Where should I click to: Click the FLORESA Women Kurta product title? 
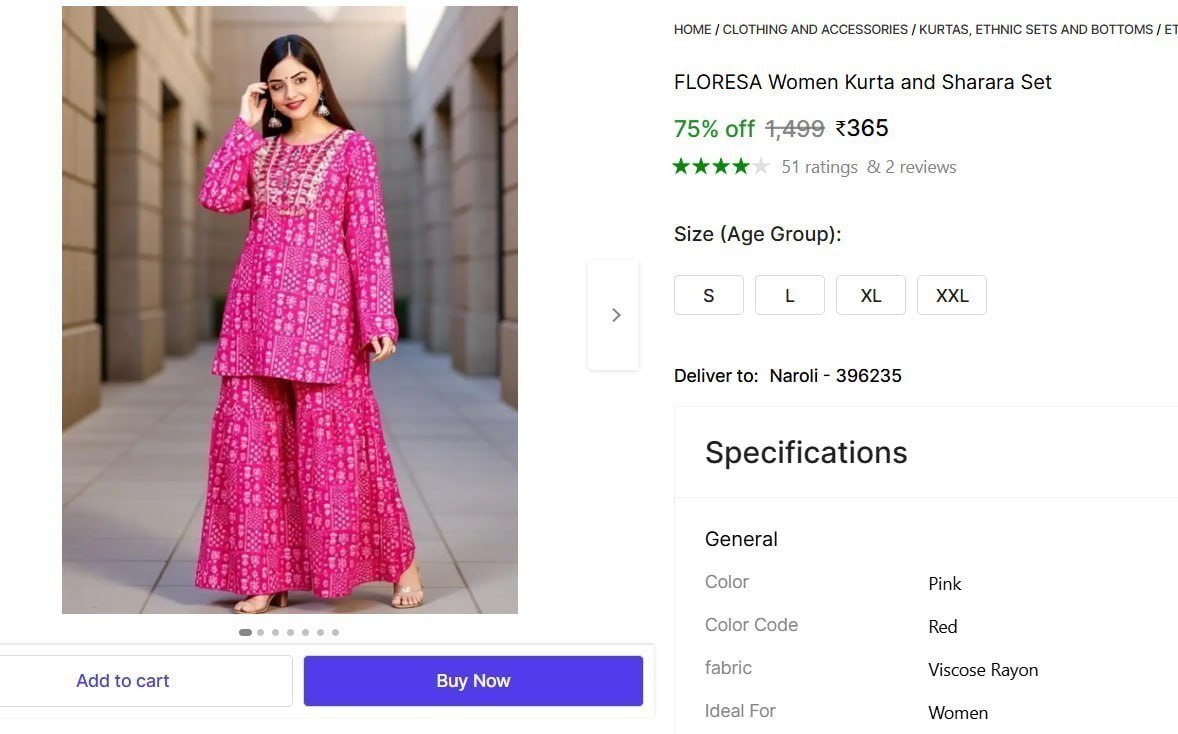pos(862,82)
